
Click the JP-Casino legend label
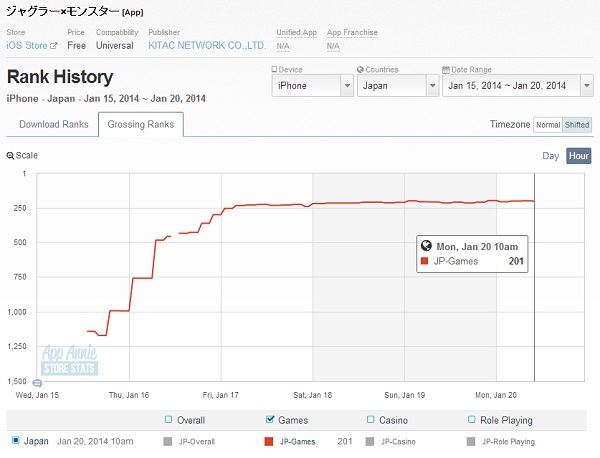398,442
